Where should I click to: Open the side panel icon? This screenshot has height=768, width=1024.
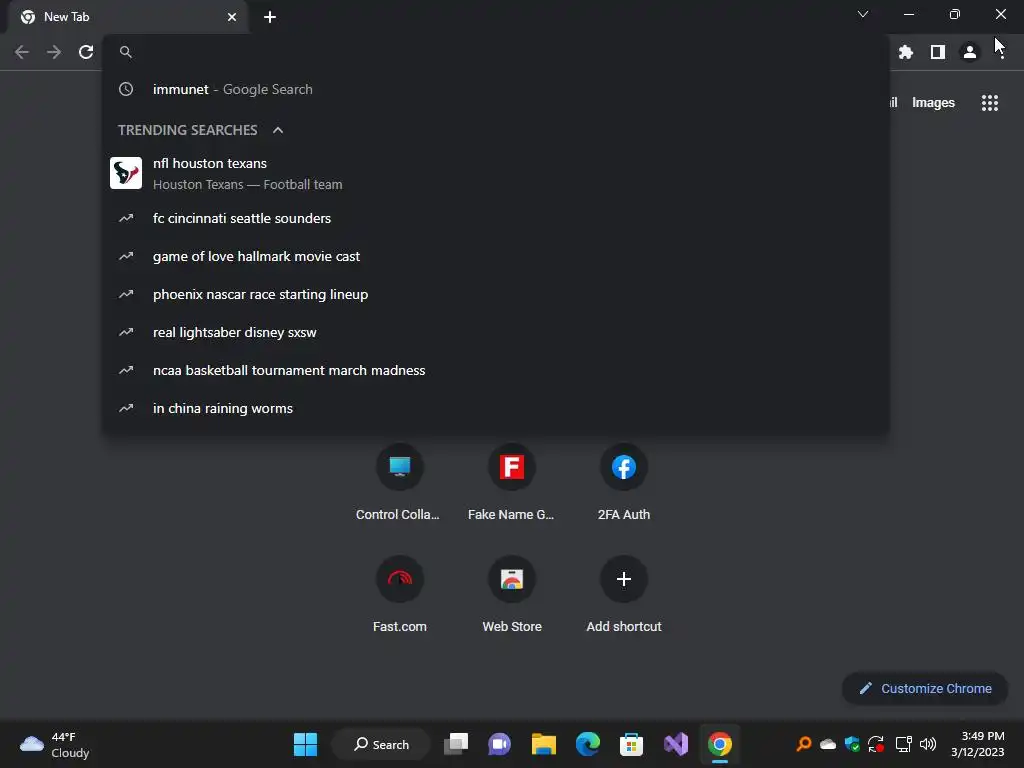938,52
